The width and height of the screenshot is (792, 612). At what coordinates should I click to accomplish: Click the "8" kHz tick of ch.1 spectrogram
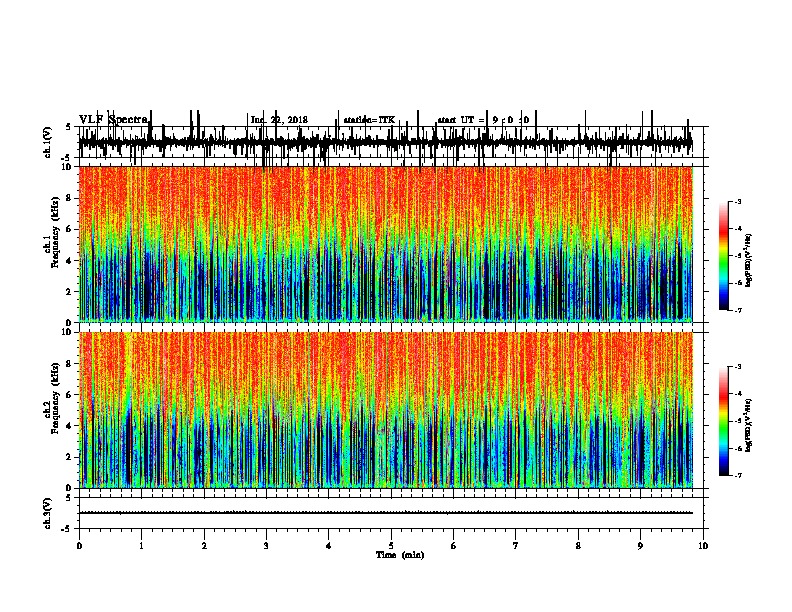click(x=70, y=198)
